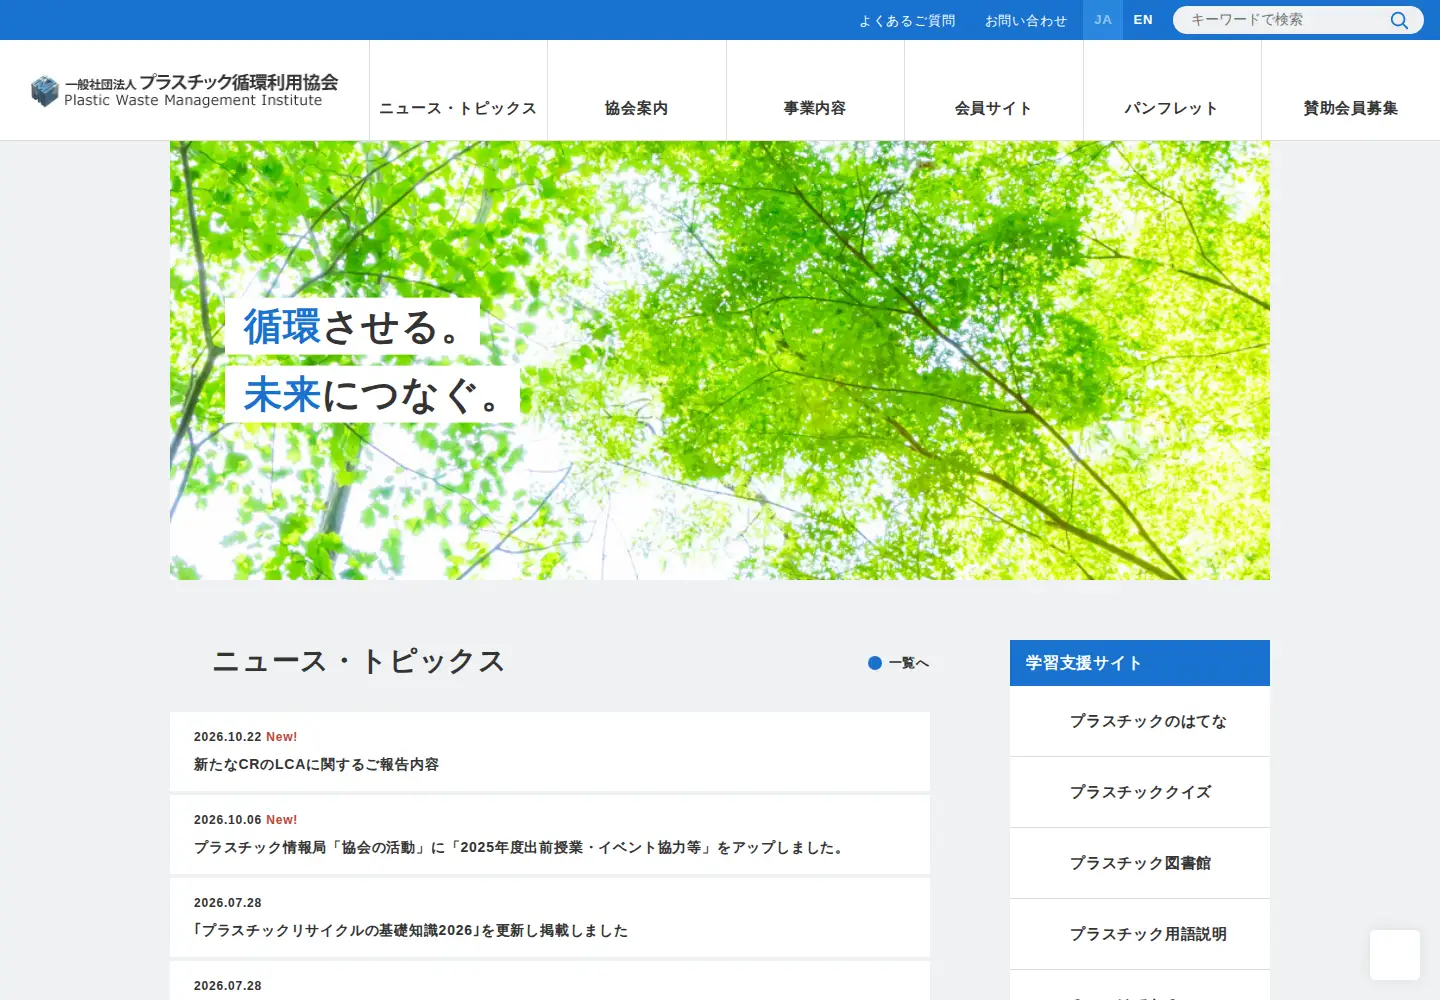Open the パンフレット menu item
The image size is (1440, 1000).
(x=1172, y=91)
